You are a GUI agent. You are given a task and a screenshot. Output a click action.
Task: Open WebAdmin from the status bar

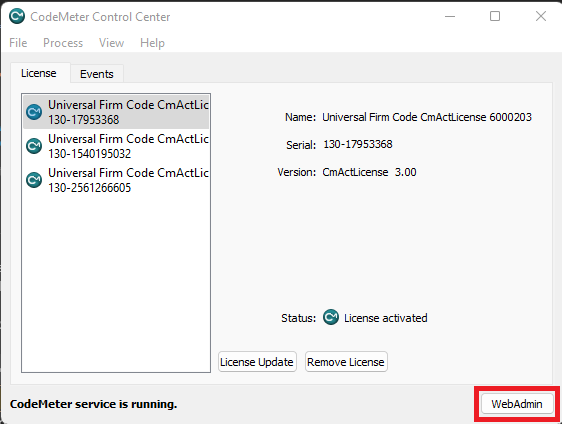[516, 404]
